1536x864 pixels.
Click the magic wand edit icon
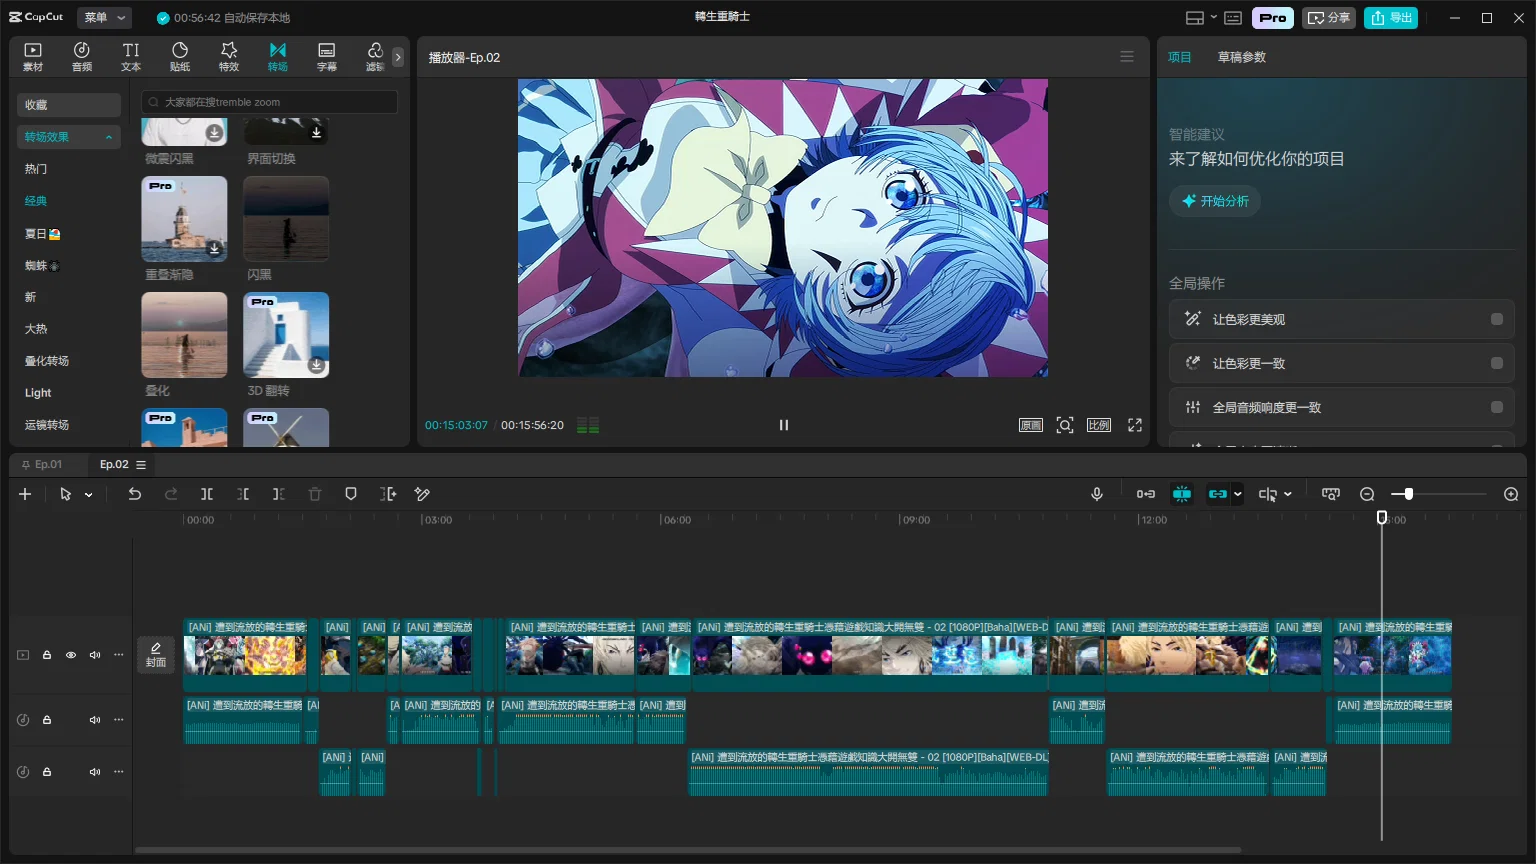click(422, 494)
